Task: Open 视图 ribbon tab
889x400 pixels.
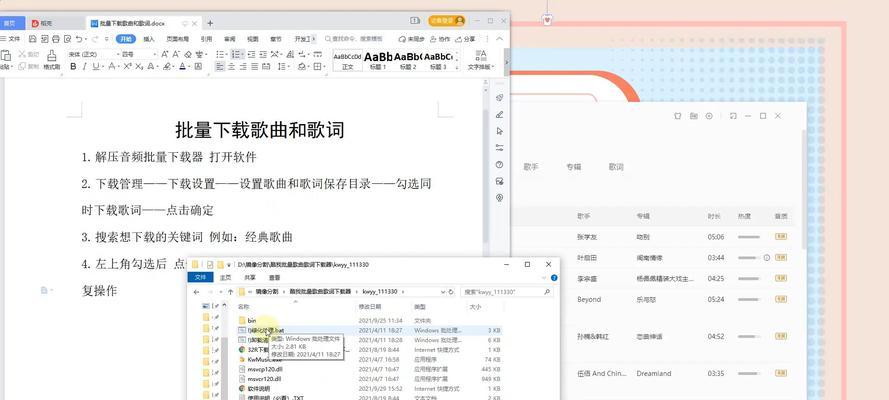Action: (252, 39)
